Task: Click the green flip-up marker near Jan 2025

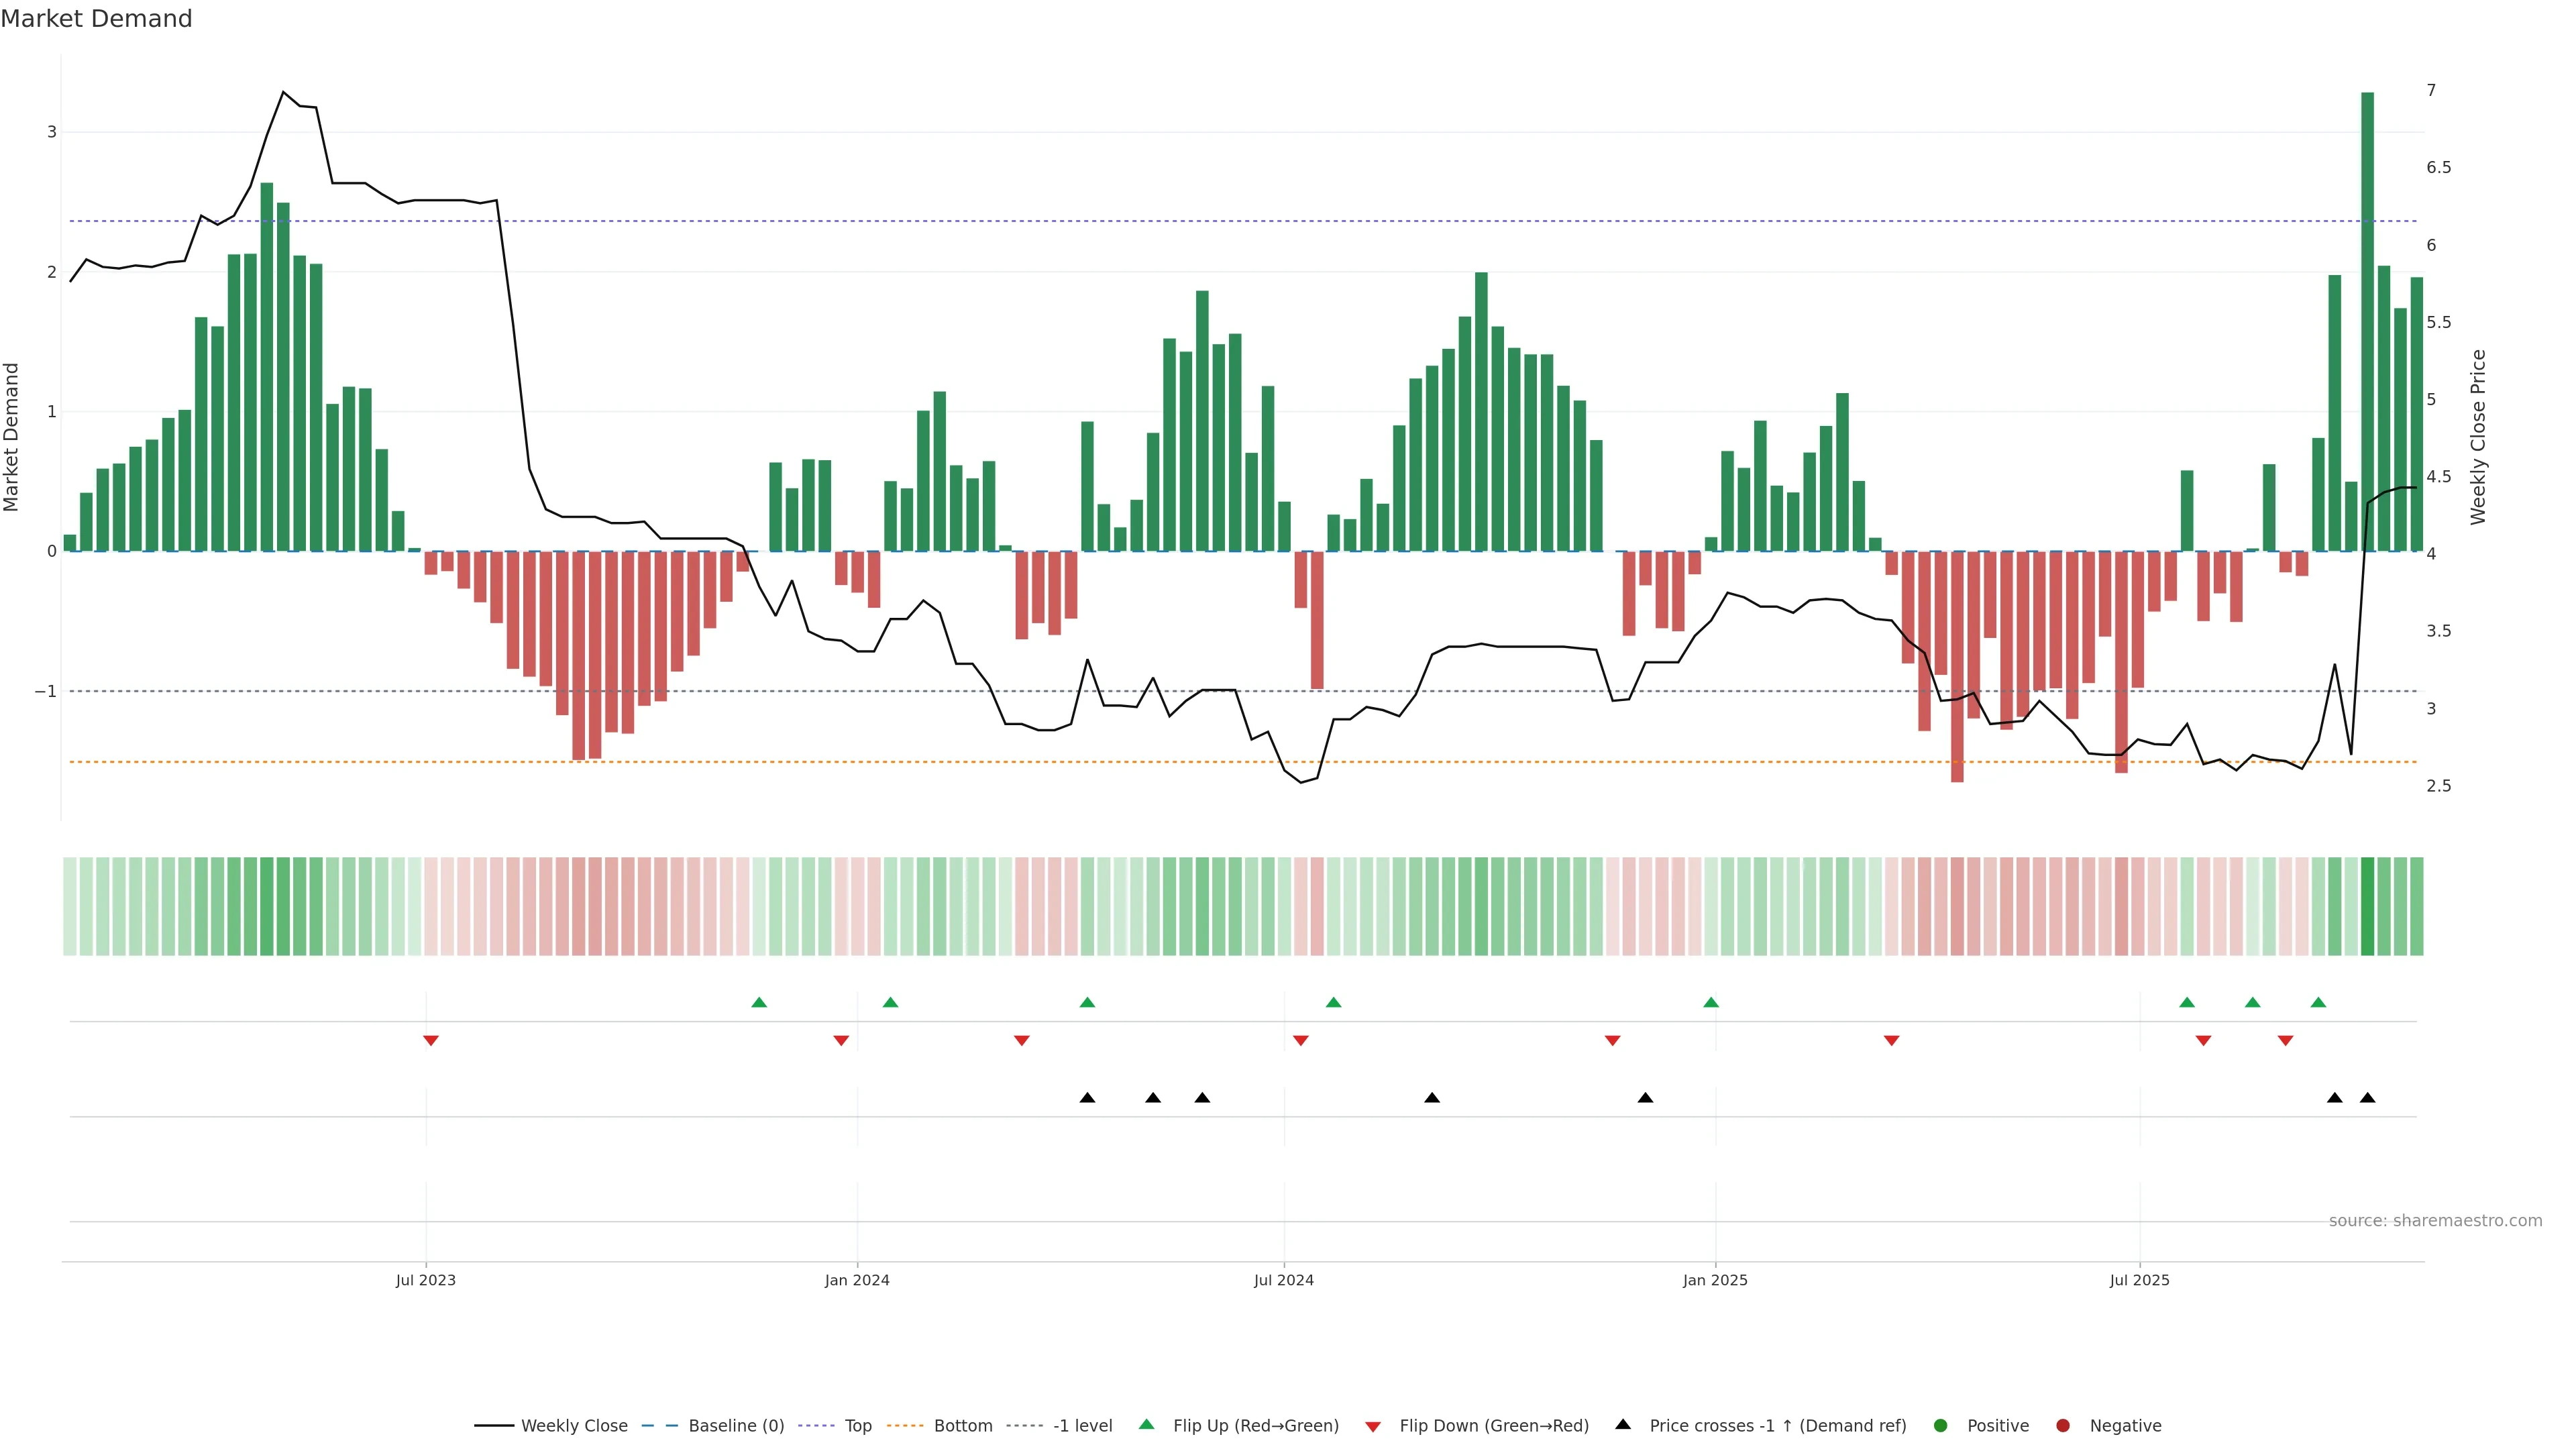Action: click(x=1711, y=1002)
